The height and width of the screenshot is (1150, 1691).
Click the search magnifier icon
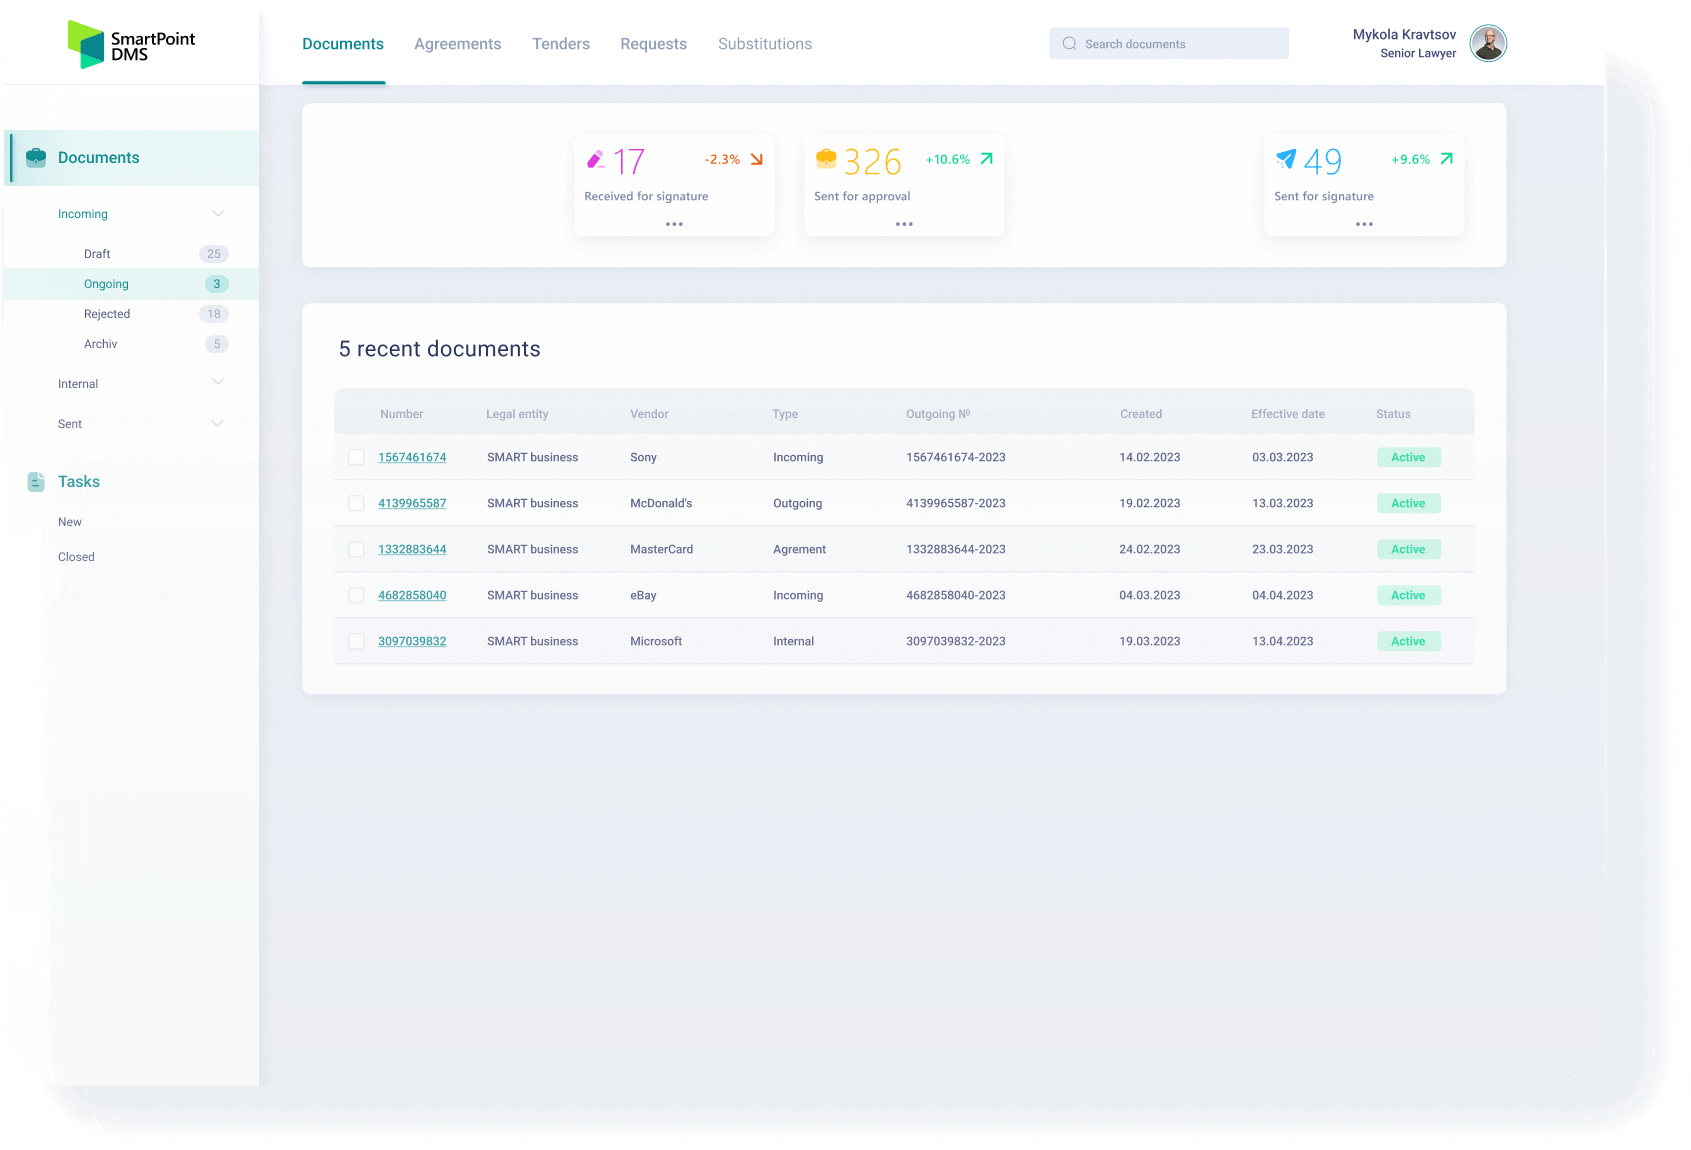(1069, 43)
